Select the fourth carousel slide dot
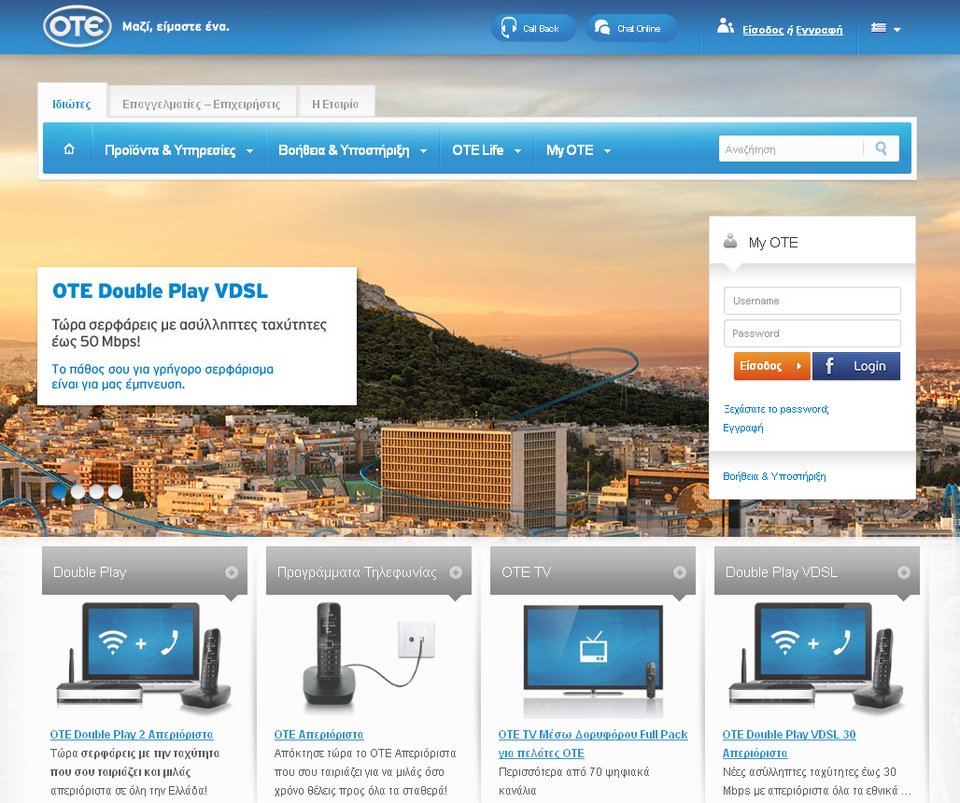This screenshot has width=960, height=803. point(115,491)
